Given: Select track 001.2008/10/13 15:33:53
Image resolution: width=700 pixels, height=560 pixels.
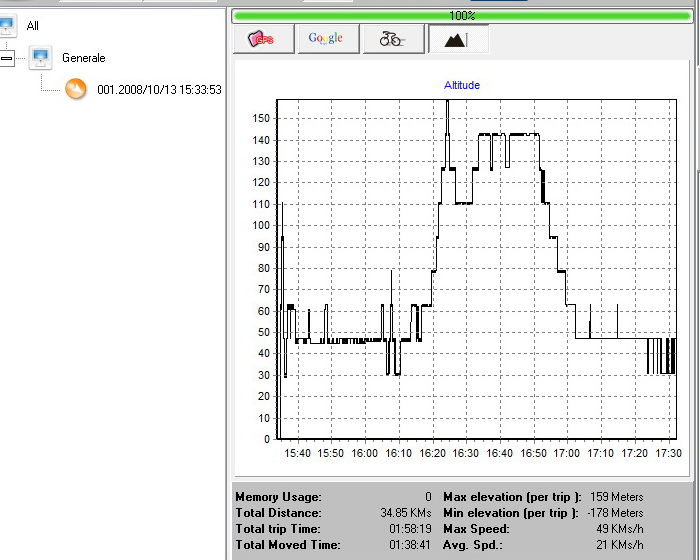Looking at the screenshot, I should pyautogui.click(x=159, y=90).
